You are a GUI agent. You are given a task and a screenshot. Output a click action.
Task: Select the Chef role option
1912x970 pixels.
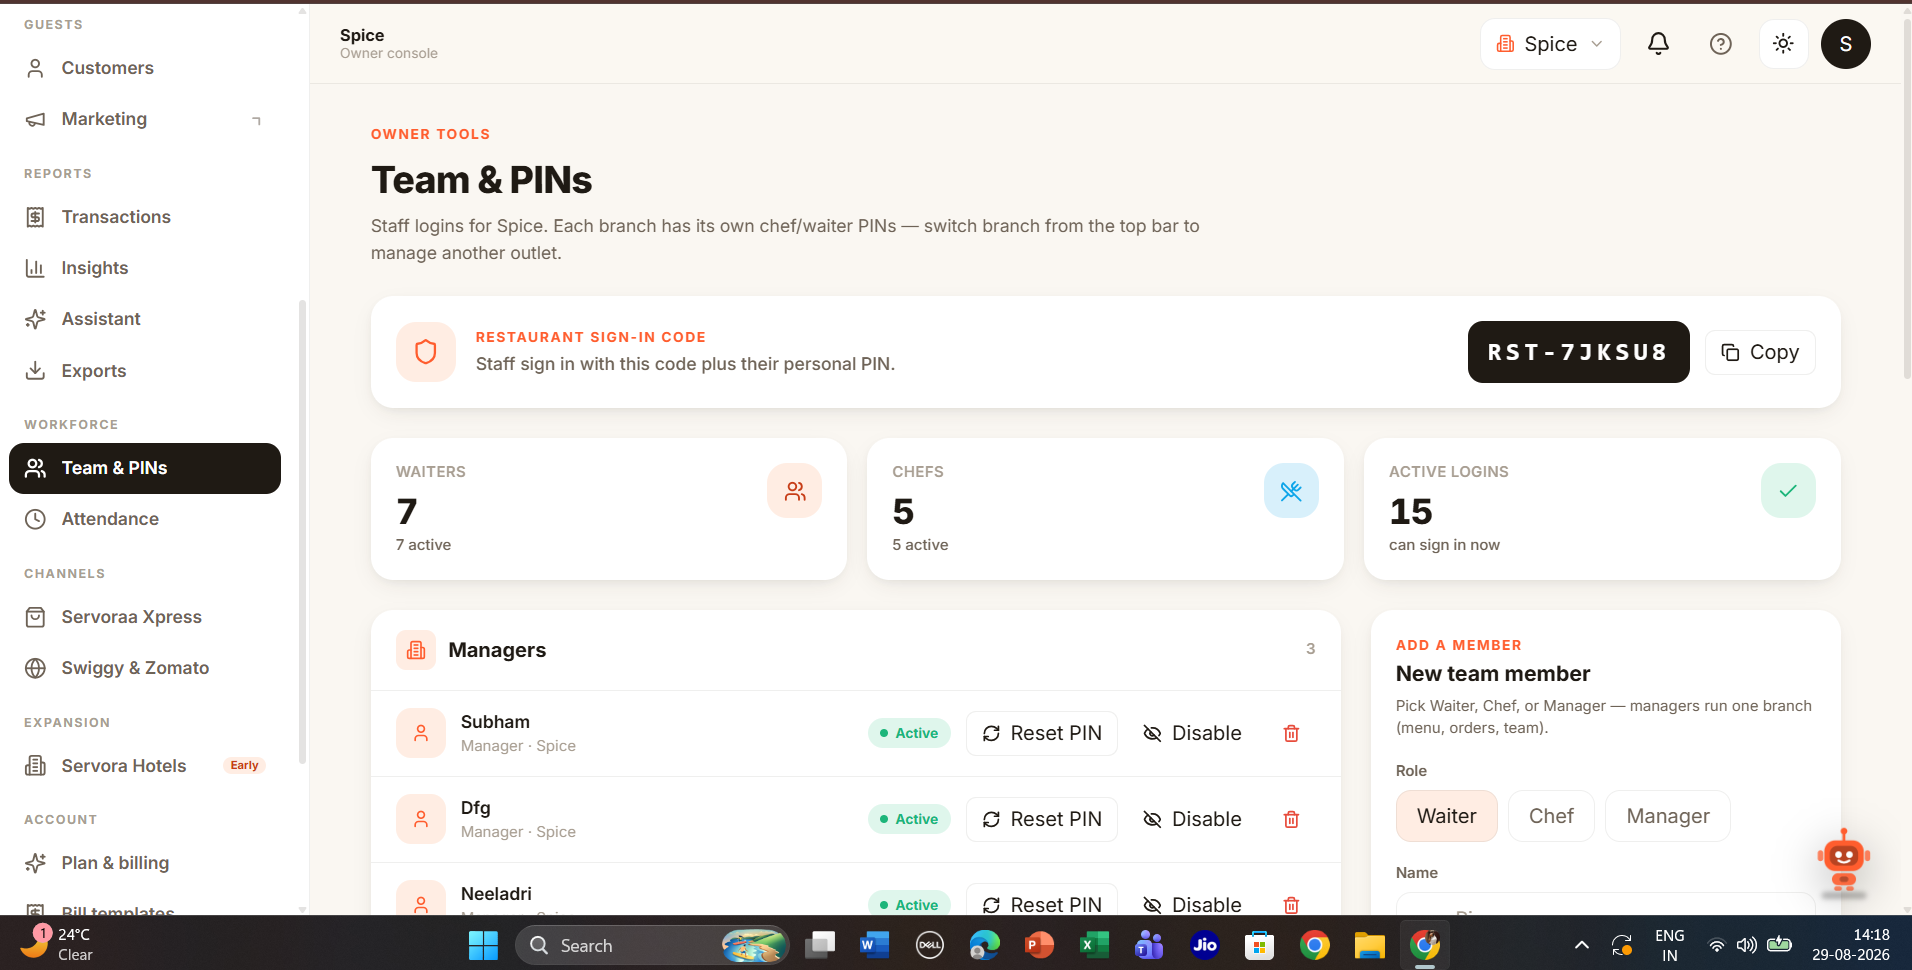(x=1551, y=816)
